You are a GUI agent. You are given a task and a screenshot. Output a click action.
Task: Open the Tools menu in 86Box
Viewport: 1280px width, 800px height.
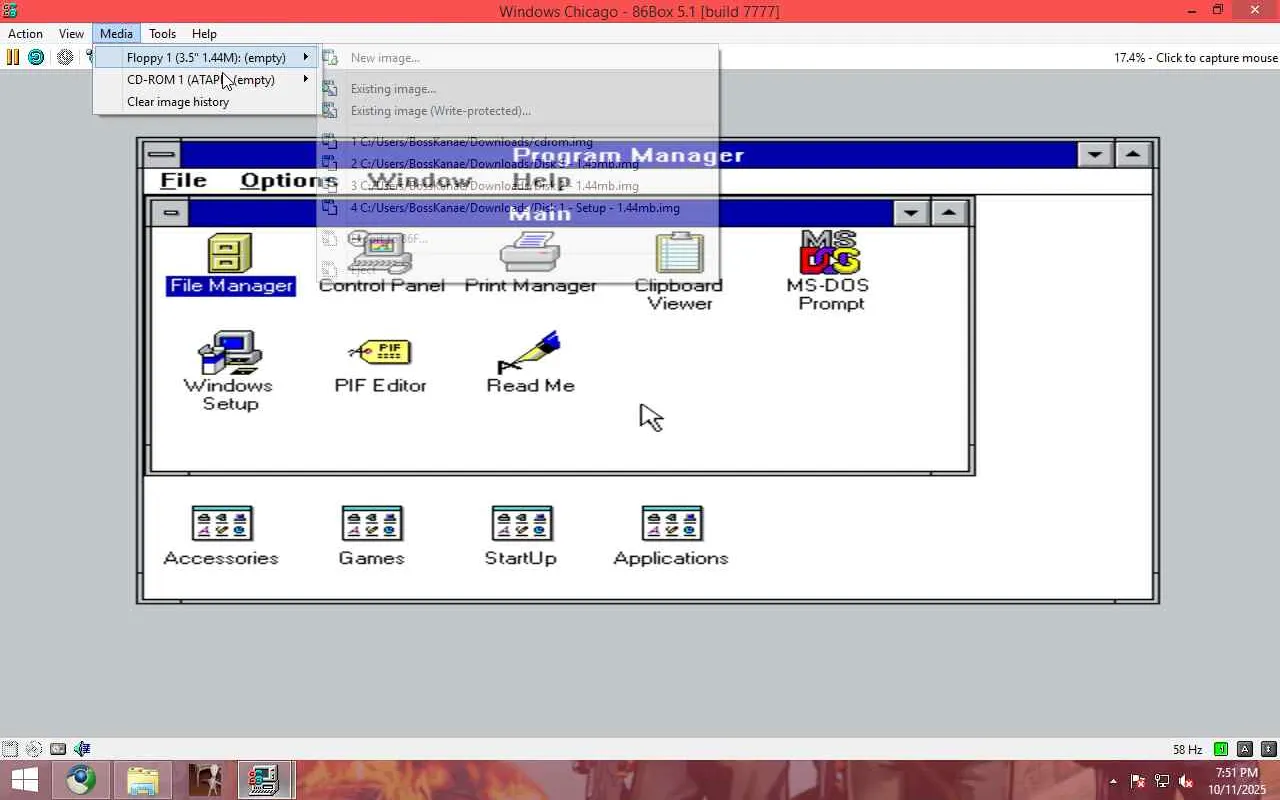[x=162, y=34]
